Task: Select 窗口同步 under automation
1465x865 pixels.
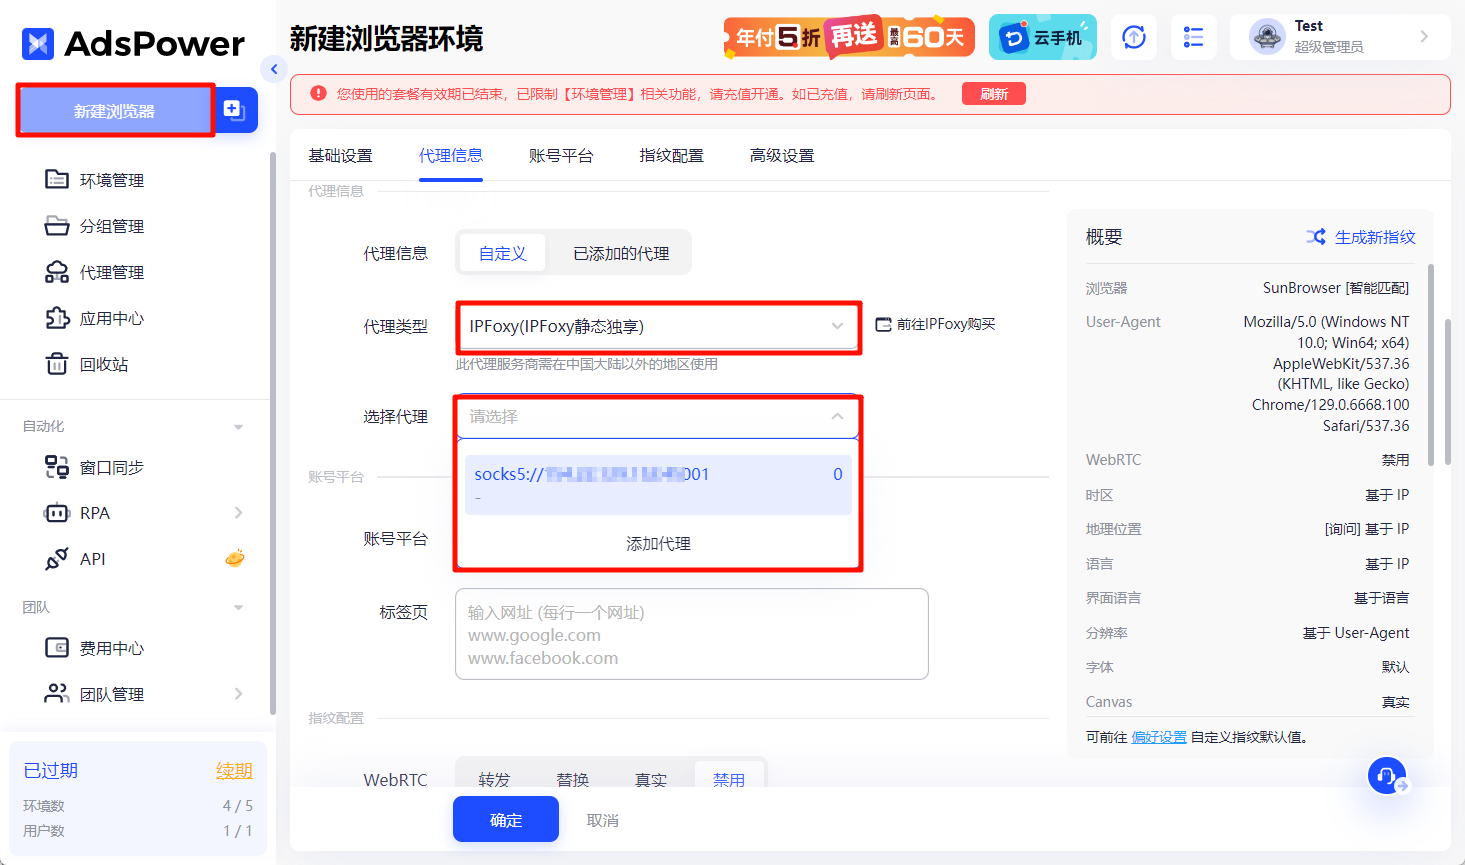Action: (x=116, y=466)
